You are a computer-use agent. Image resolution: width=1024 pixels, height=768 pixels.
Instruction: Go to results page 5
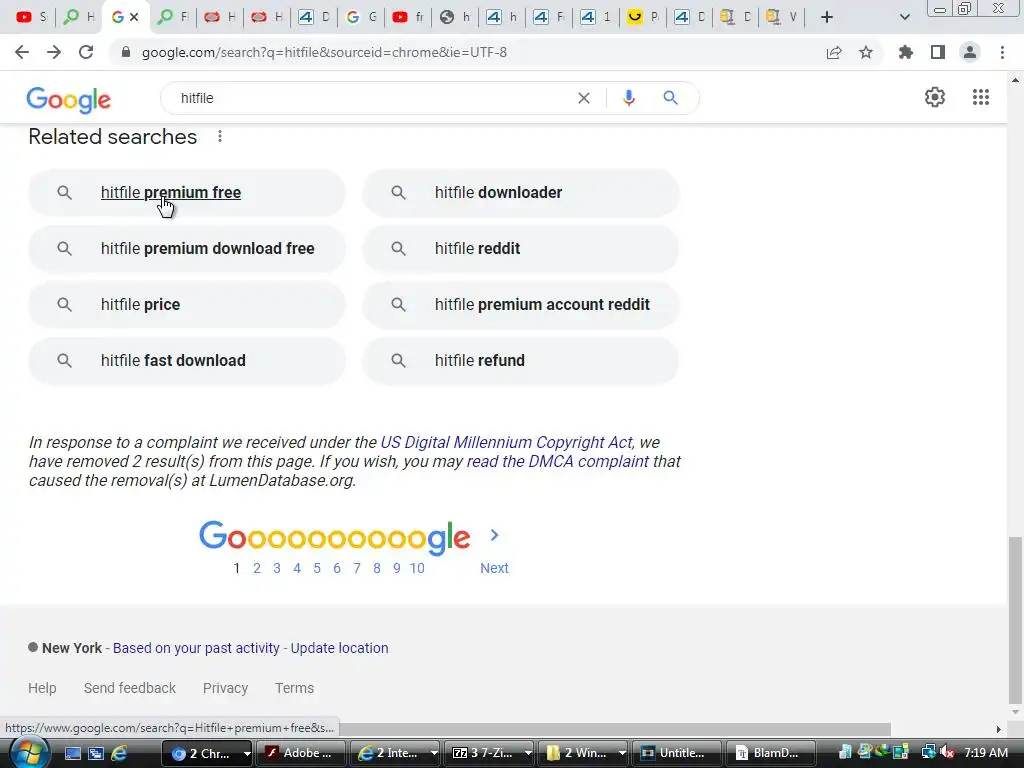tap(317, 568)
